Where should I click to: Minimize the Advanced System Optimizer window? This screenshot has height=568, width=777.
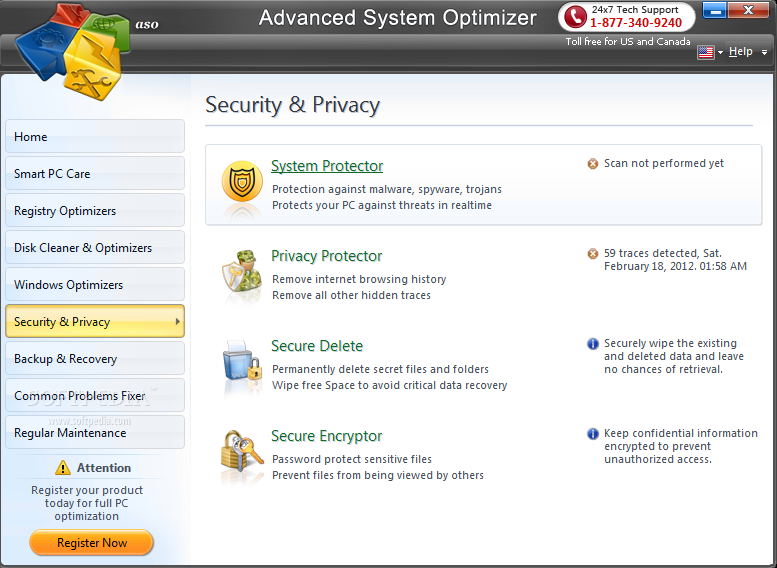(x=715, y=10)
